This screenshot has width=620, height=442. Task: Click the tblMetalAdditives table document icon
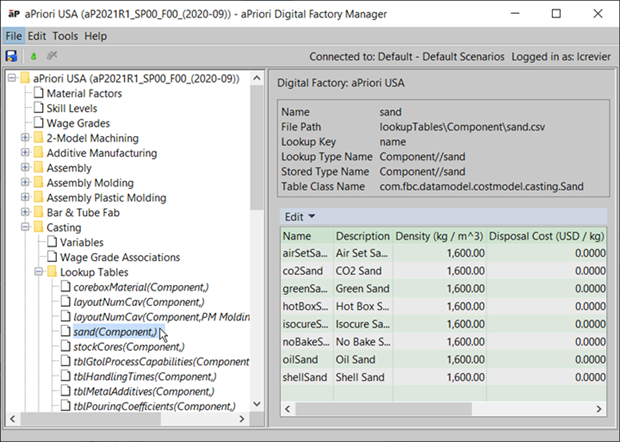(65, 391)
